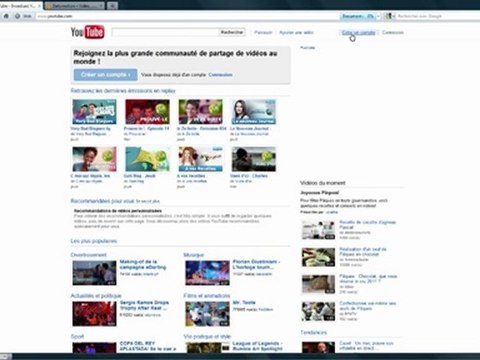Open the Tendances section heading
Screen dimensions: 480x360
pos(314,332)
